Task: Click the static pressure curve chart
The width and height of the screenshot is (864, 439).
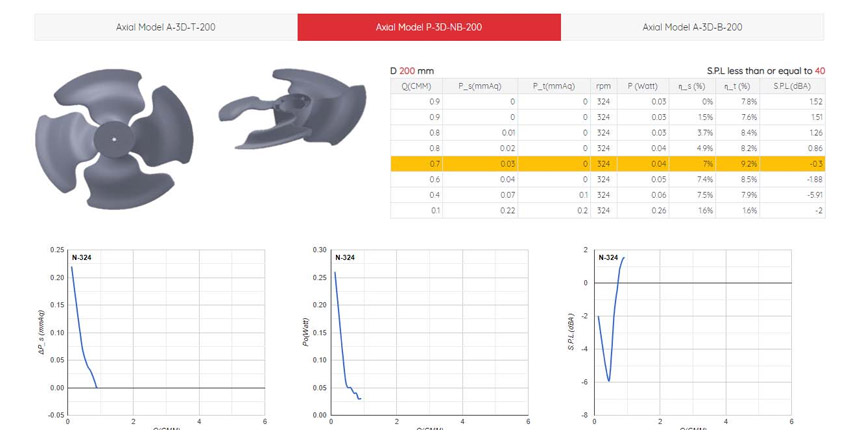Action: pyautogui.click(x=166, y=332)
